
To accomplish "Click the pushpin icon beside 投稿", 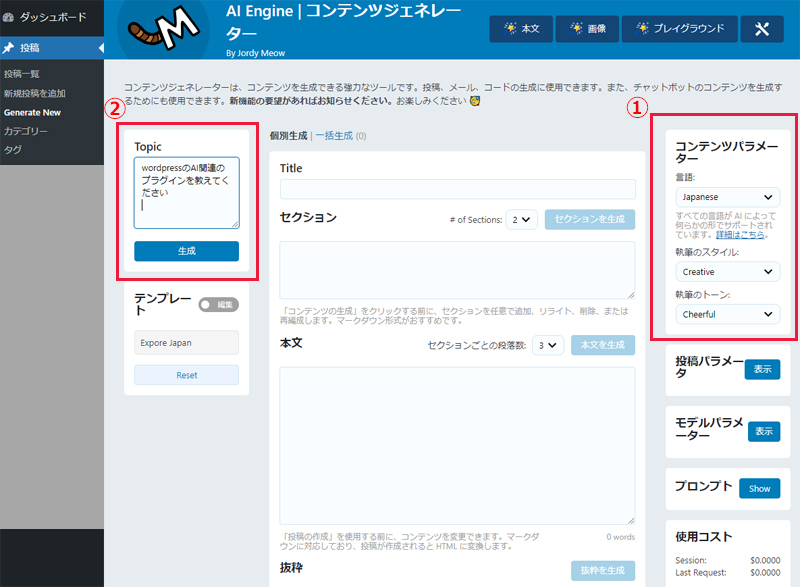I will (8, 48).
